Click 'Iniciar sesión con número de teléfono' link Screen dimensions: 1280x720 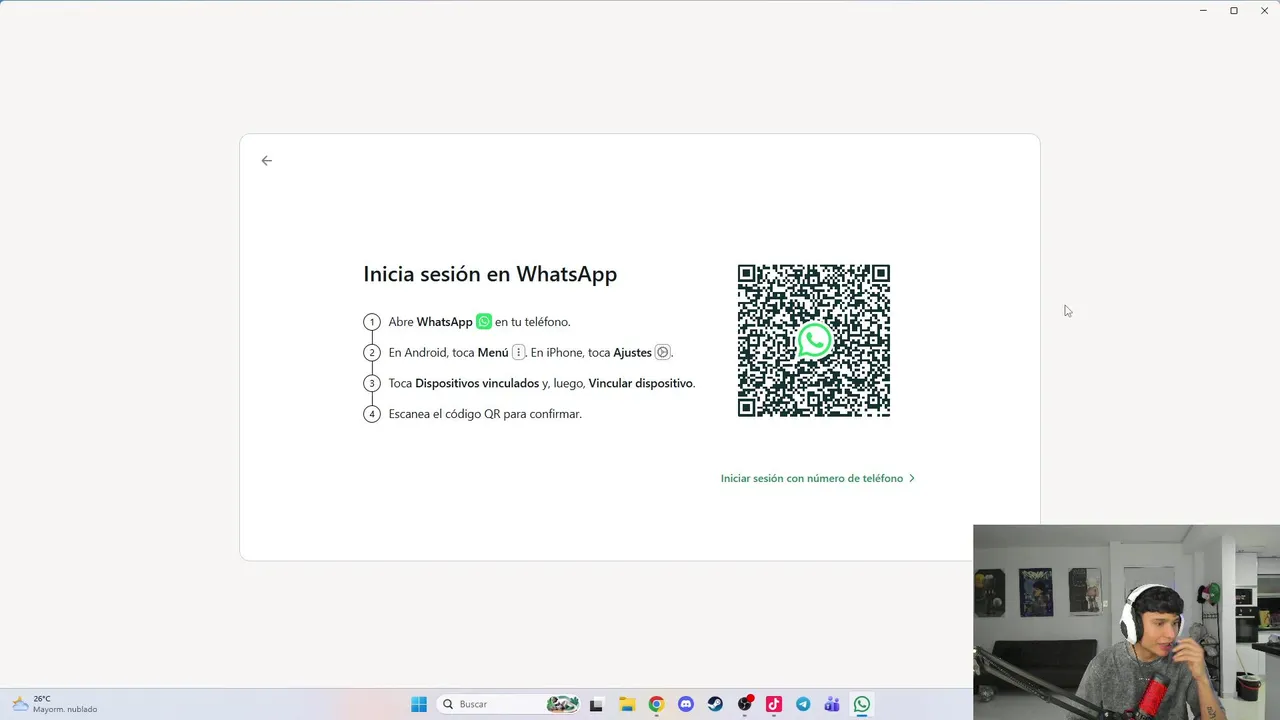pos(811,478)
